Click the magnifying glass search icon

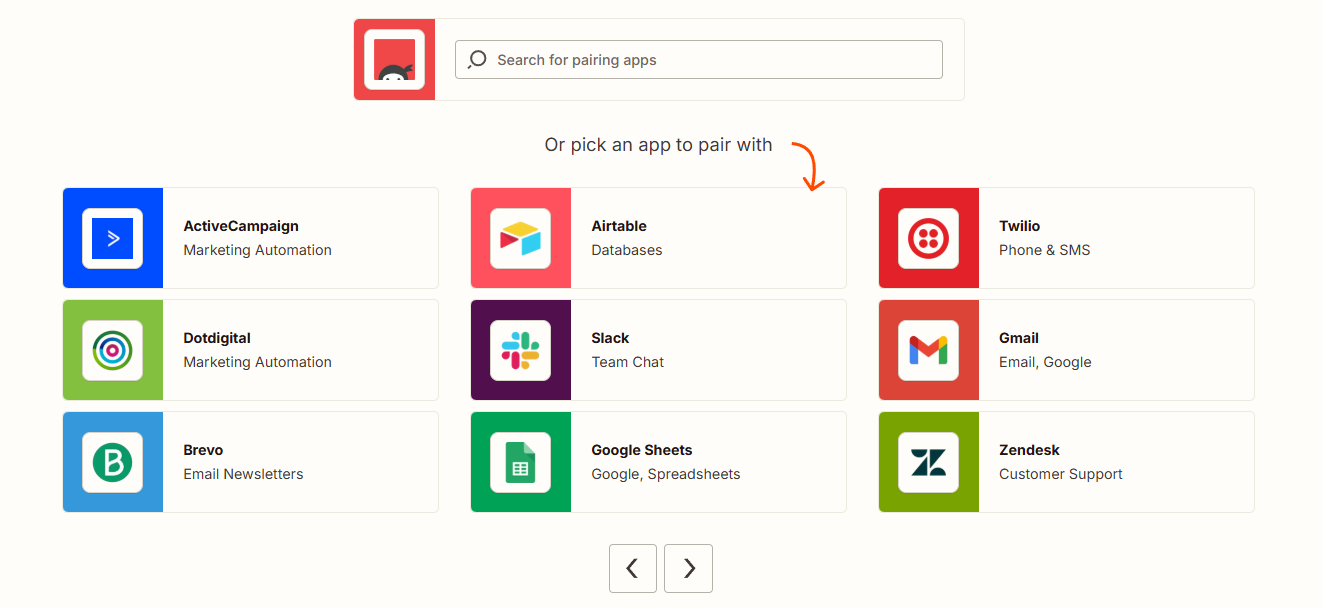click(x=477, y=59)
